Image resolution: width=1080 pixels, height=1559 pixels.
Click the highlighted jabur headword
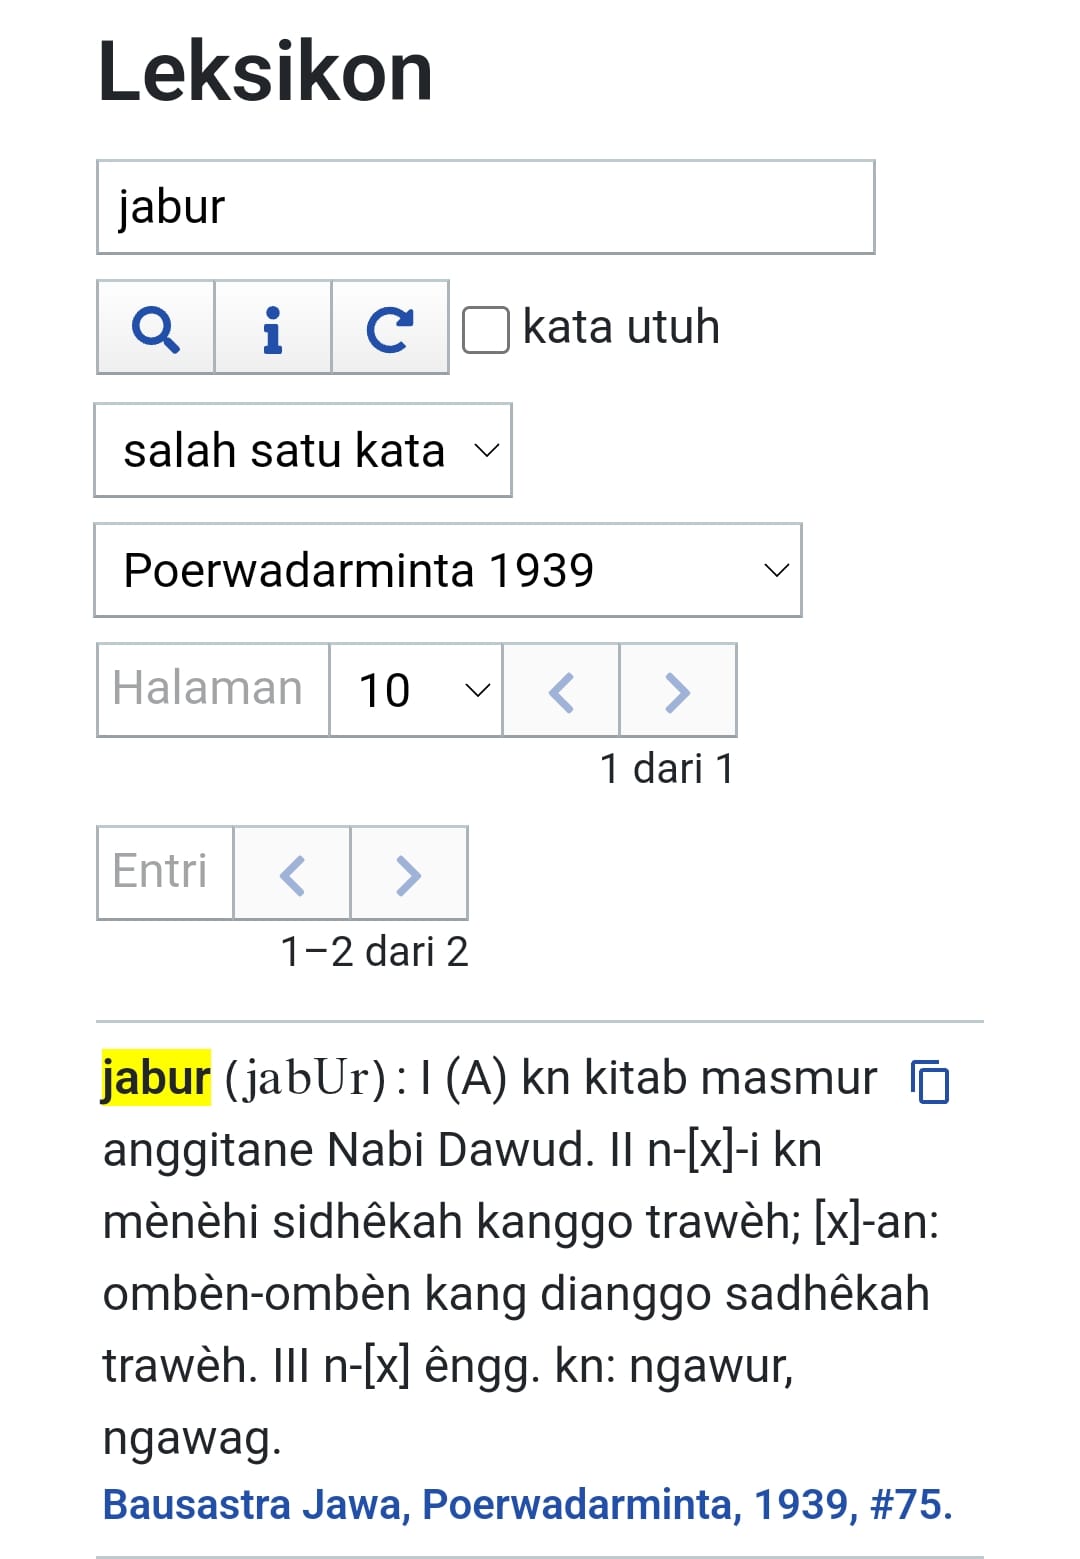(156, 1078)
